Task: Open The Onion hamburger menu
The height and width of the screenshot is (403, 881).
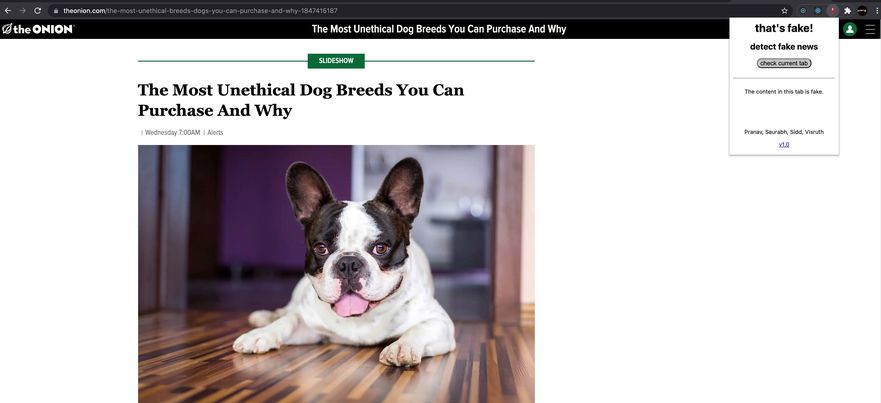Action: click(x=870, y=29)
